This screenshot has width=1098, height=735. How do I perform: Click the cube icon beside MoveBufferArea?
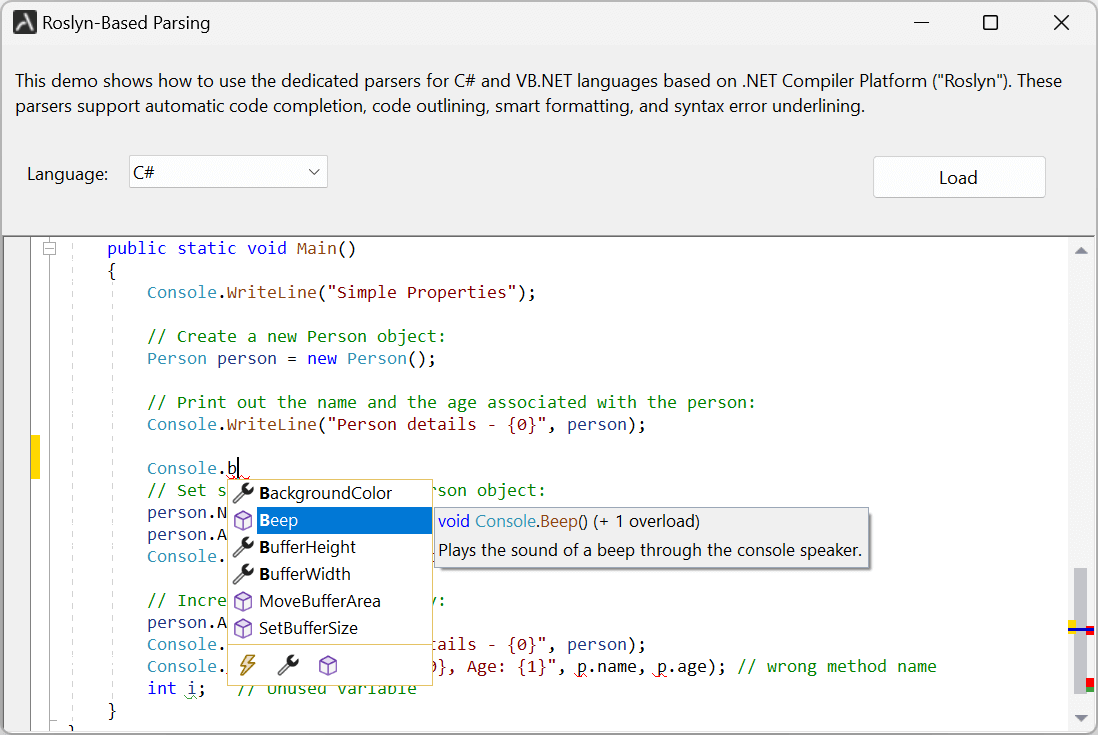tap(243, 601)
